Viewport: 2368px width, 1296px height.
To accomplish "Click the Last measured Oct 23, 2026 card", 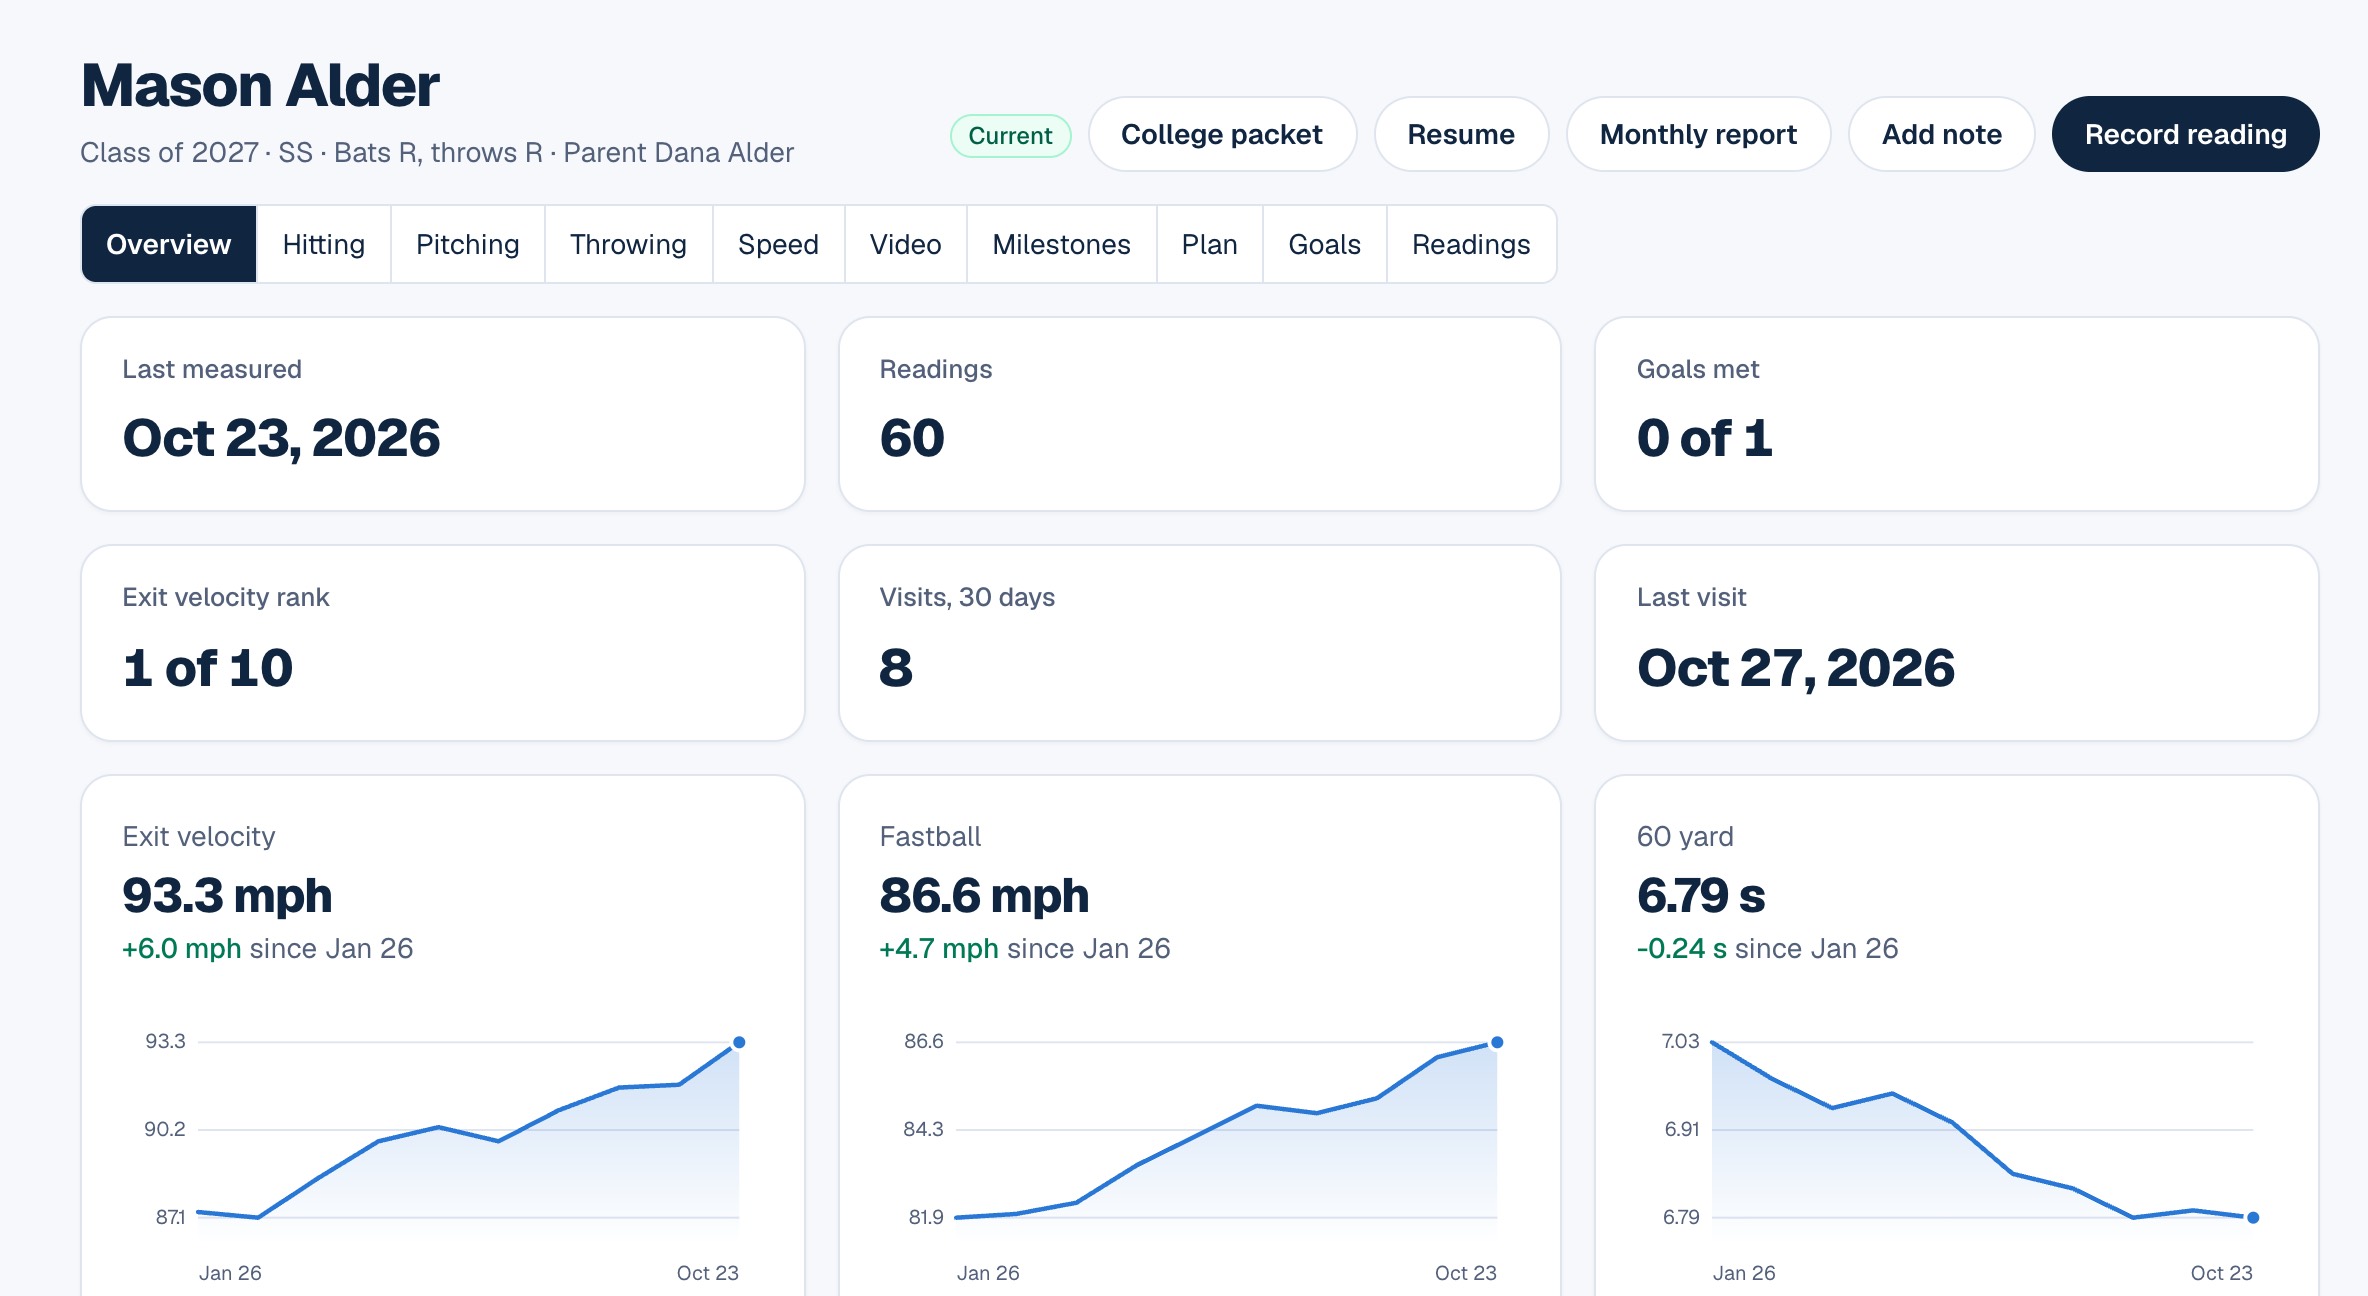I will pyautogui.click(x=443, y=414).
